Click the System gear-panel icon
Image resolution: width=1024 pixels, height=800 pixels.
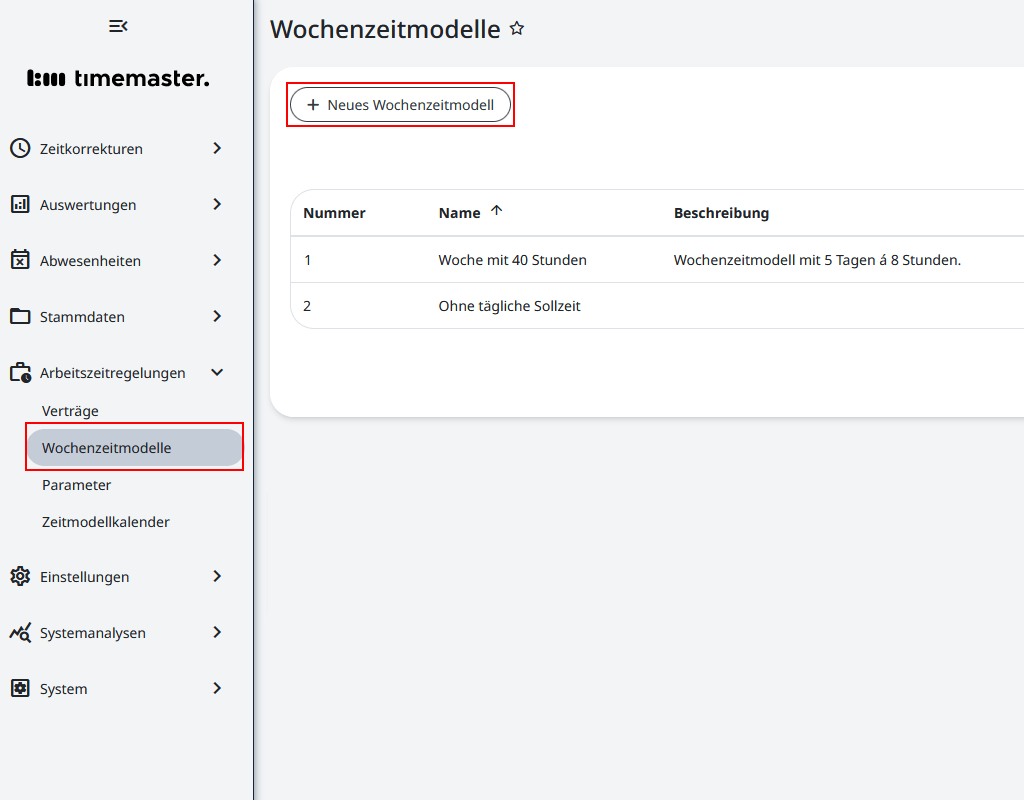tap(20, 688)
